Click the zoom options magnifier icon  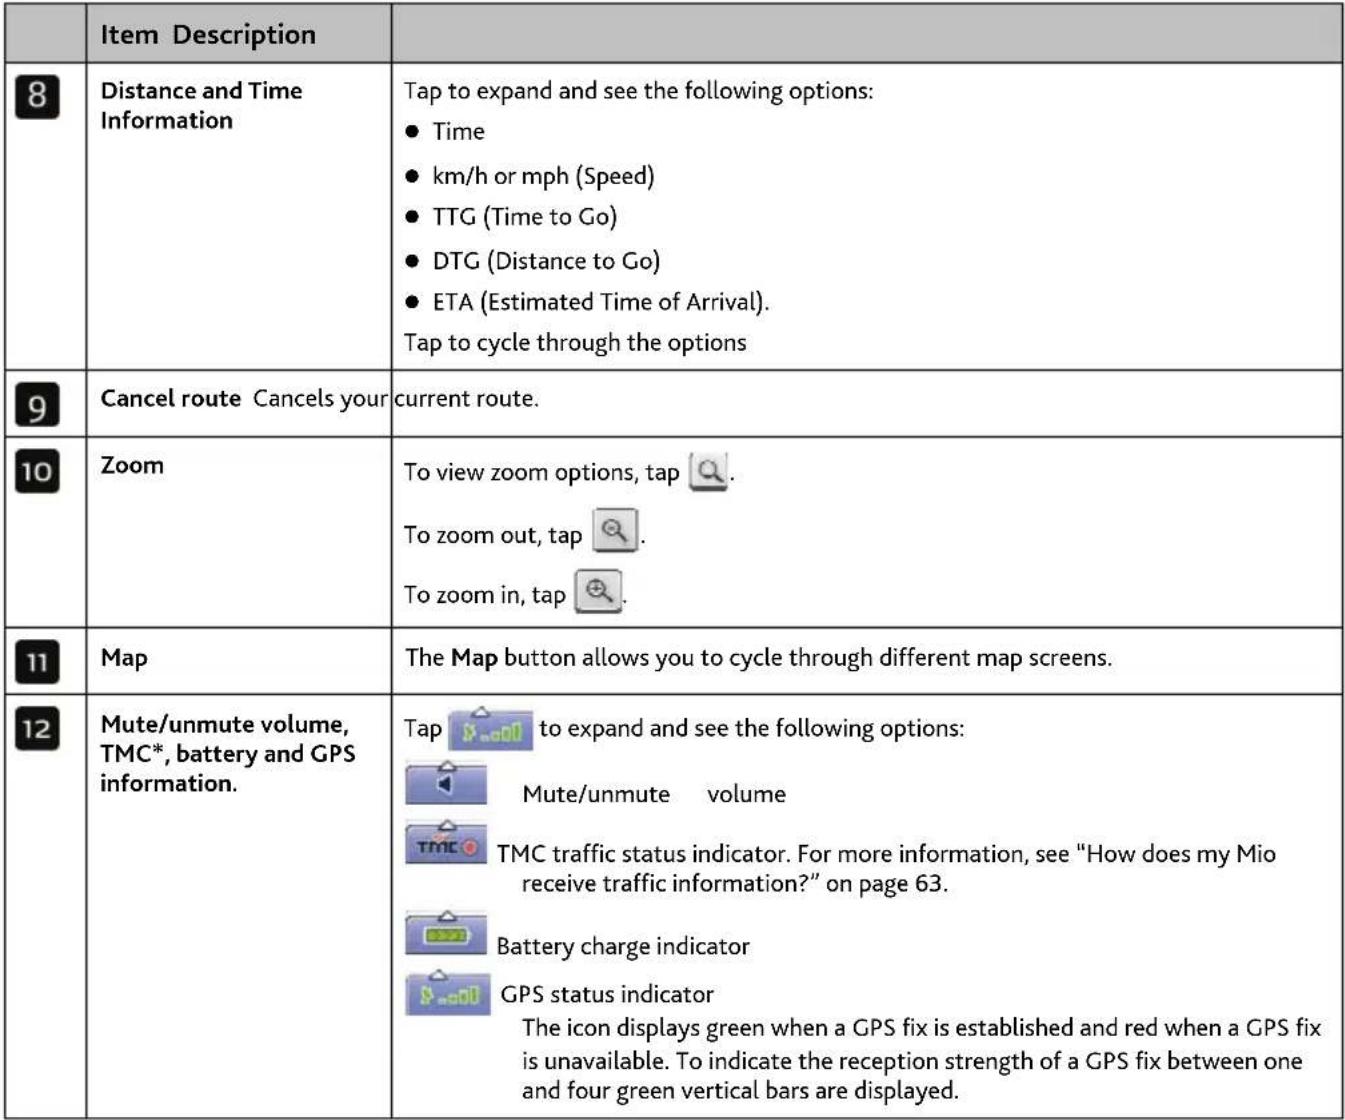coord(709,471)
